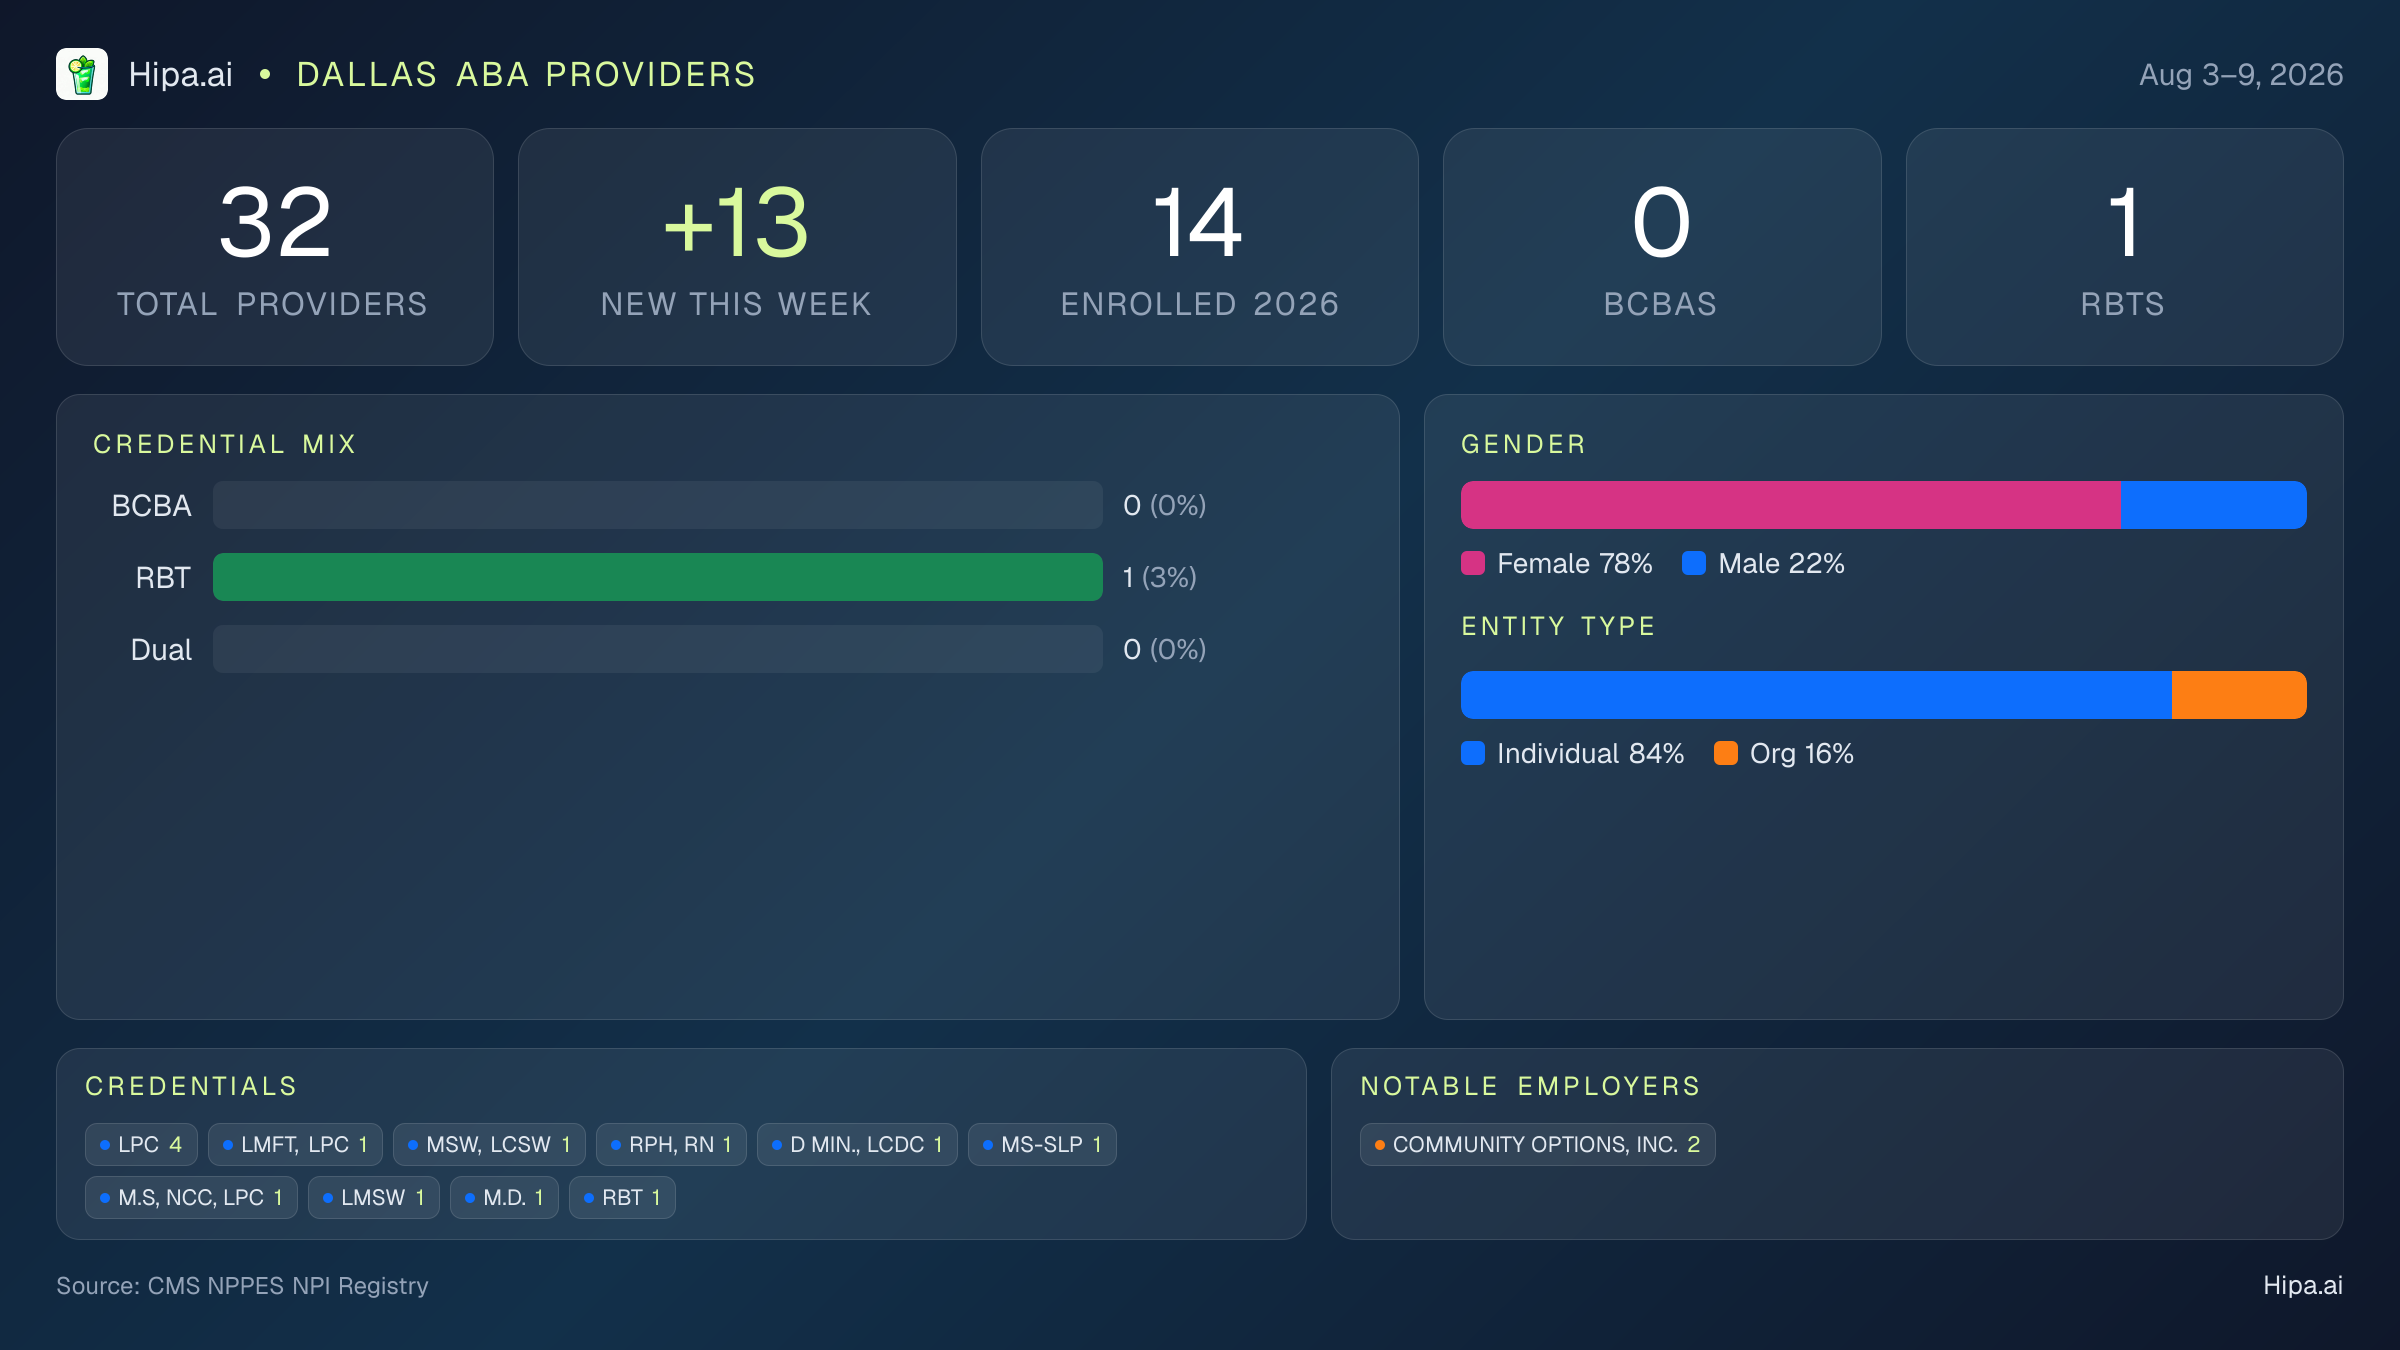This screenshot has width=2400, height=1350.
Task: Click the Source: CMS NPPES NPI Registry footer
Action: (242, 1286)
